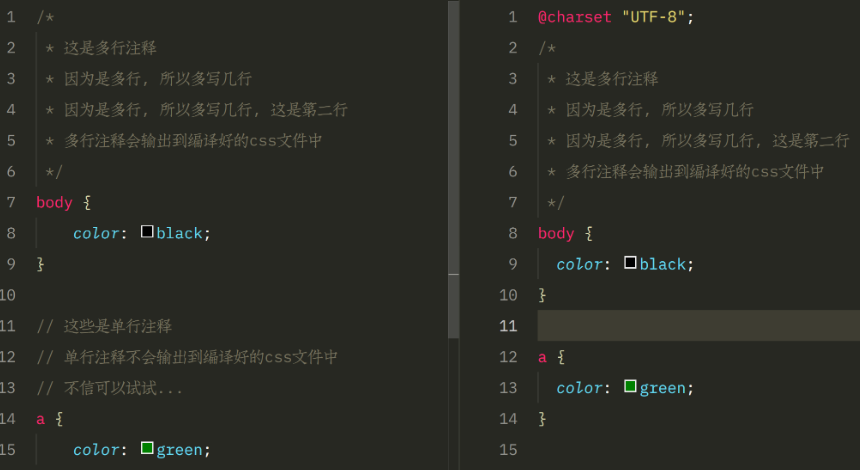860x470 pixels.
Task: Click the 'a' selector on left line 14
Action: click(x=41, y=419)
